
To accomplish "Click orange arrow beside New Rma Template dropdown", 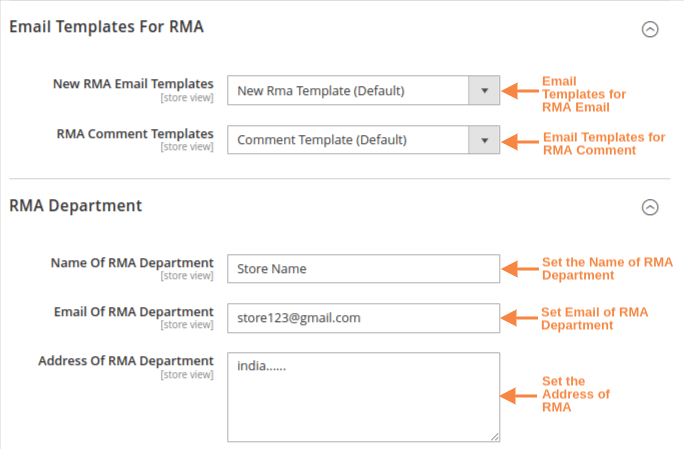I will pyautogui.click(x=518, y=91).
